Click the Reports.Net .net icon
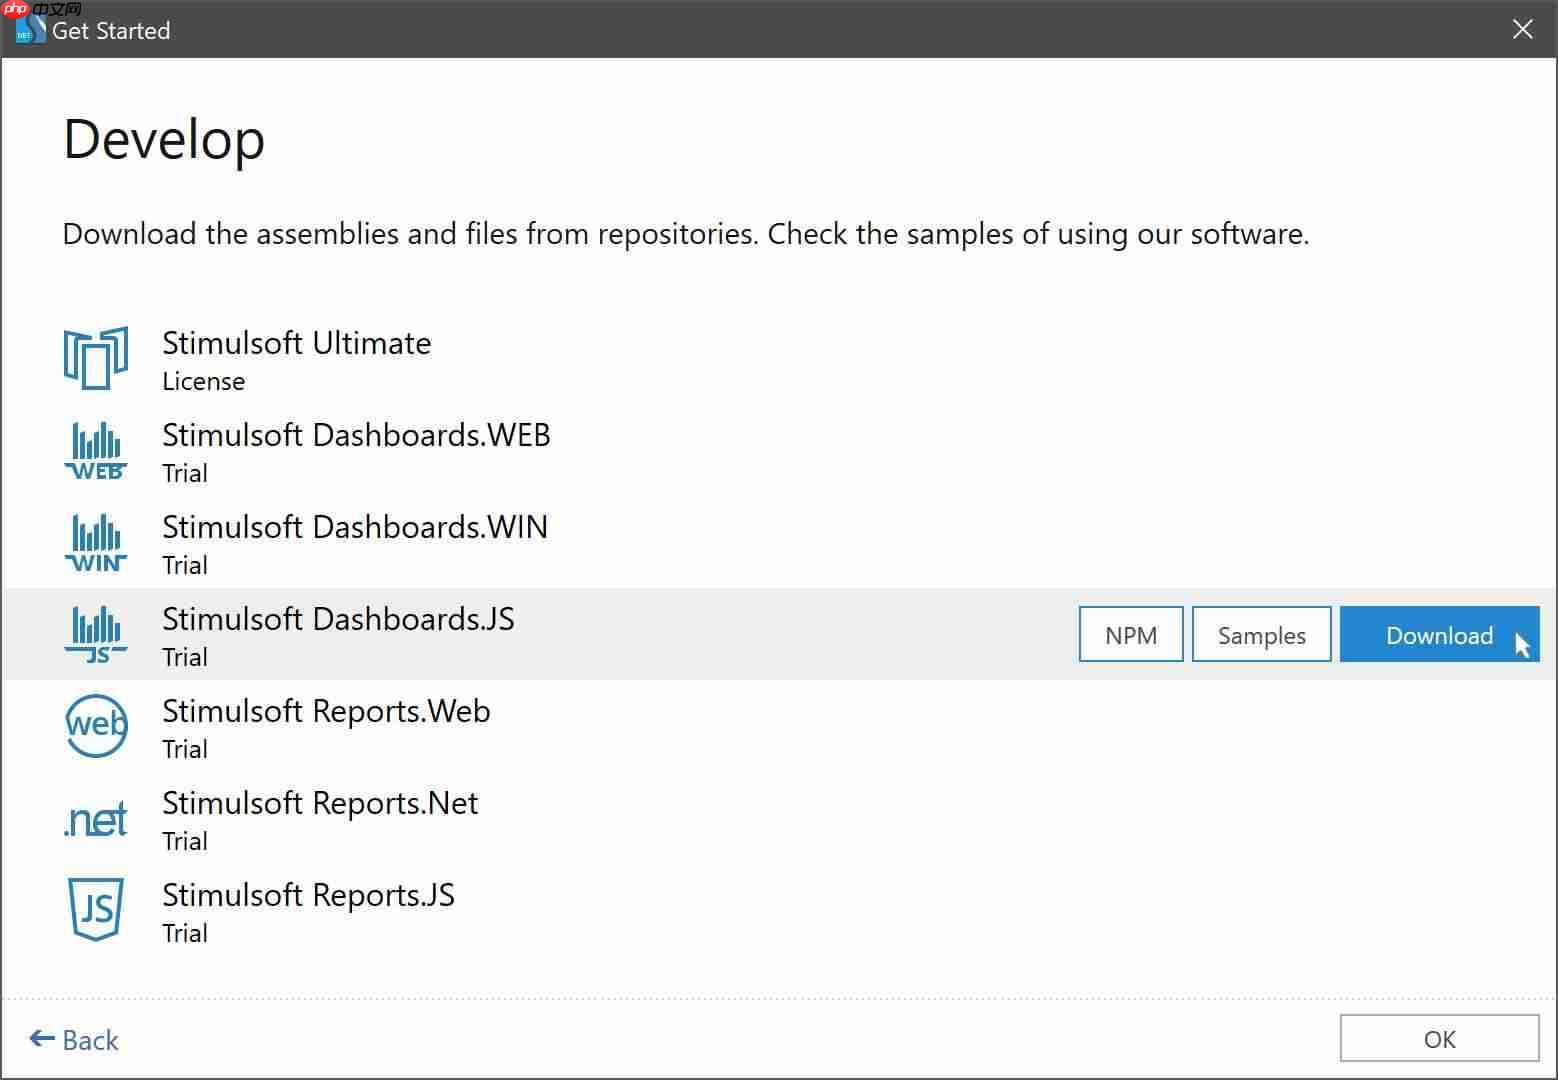Screen dimensions: 1558x1080 tap(96, 820)
